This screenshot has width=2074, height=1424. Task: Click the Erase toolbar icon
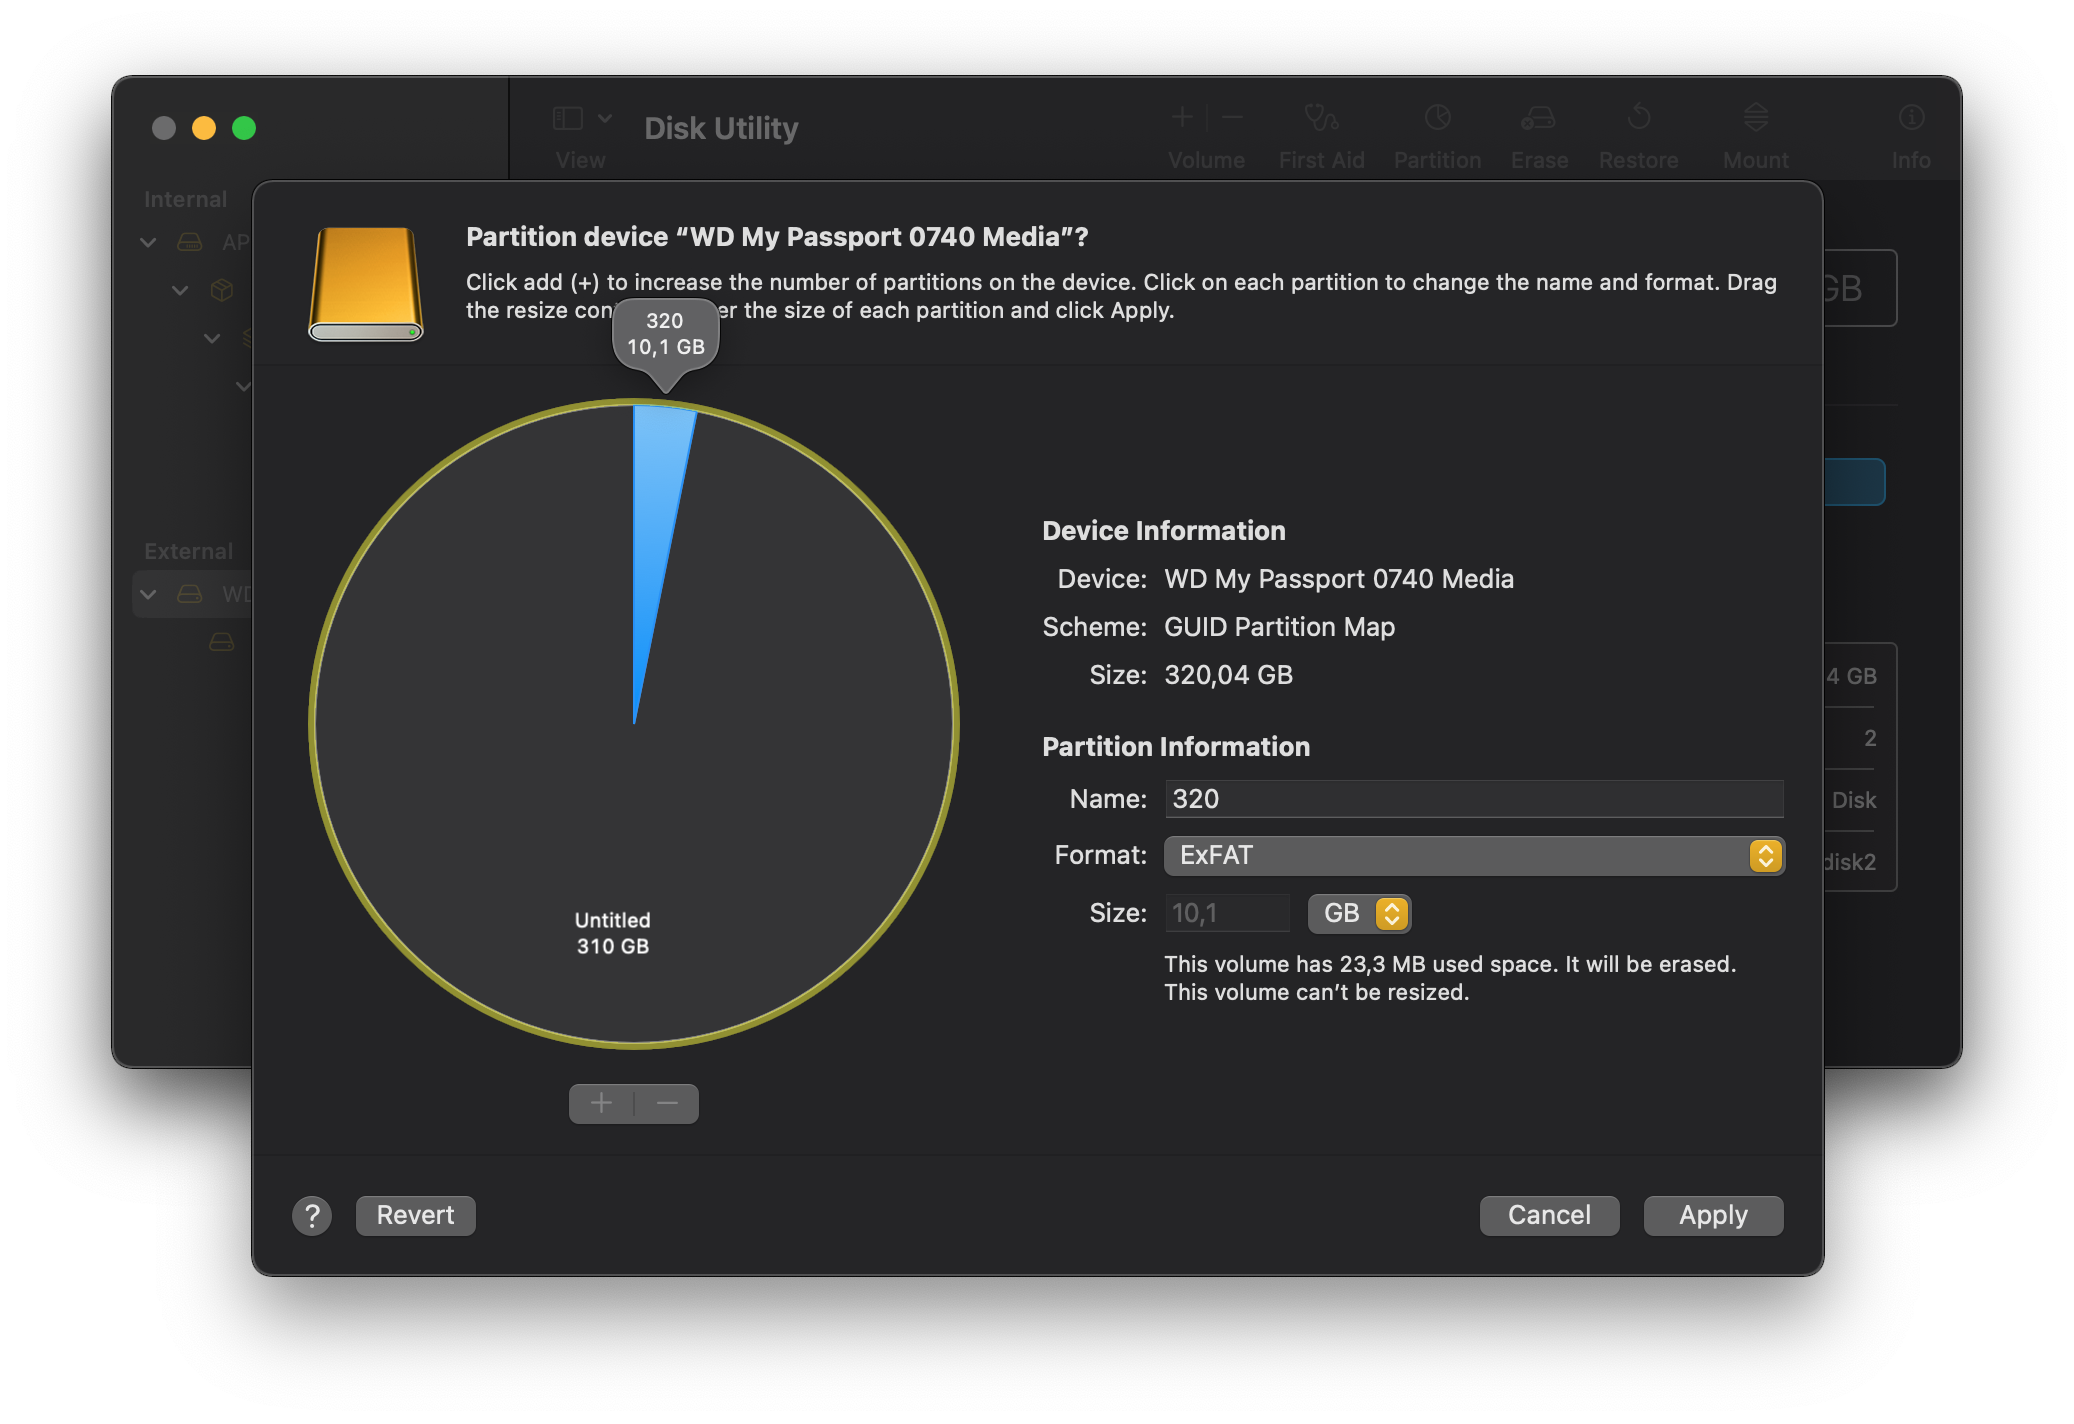(x=1538, y=118)
